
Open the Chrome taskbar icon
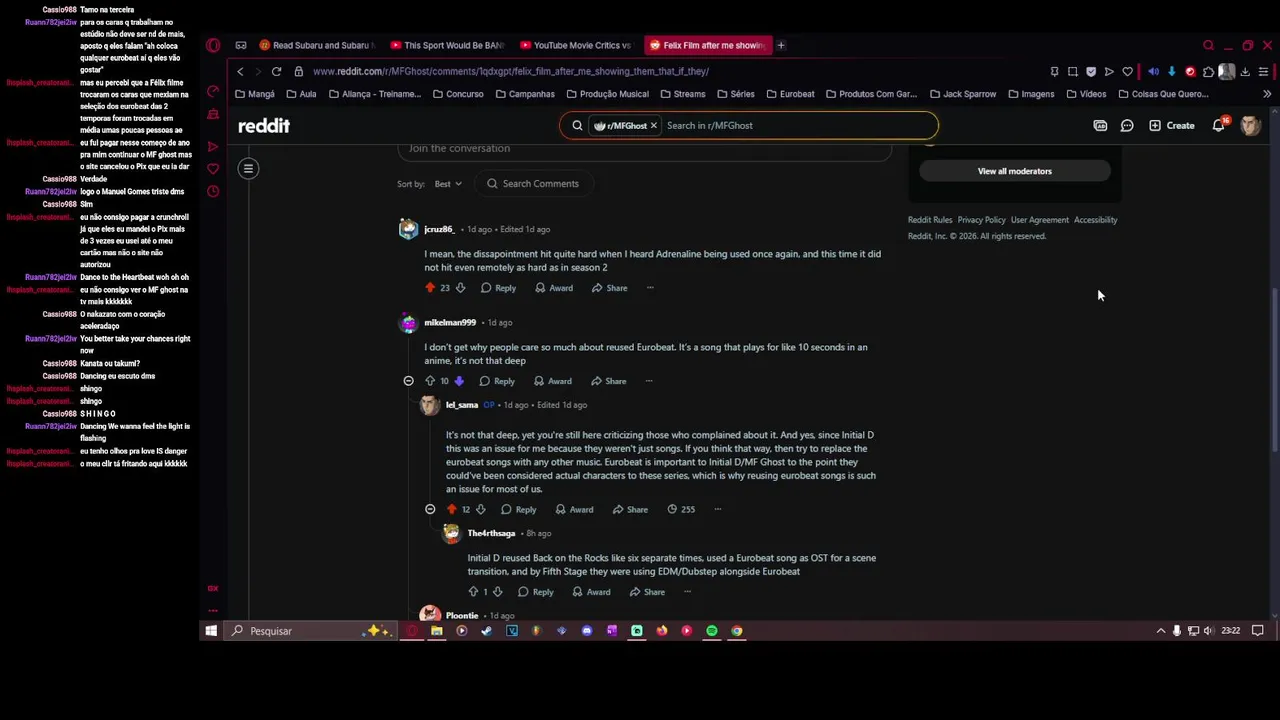736,631
